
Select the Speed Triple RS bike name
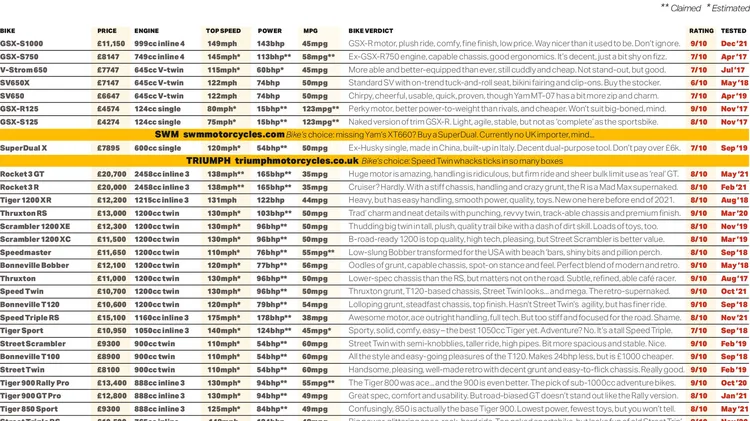click(x=30, y=317)
